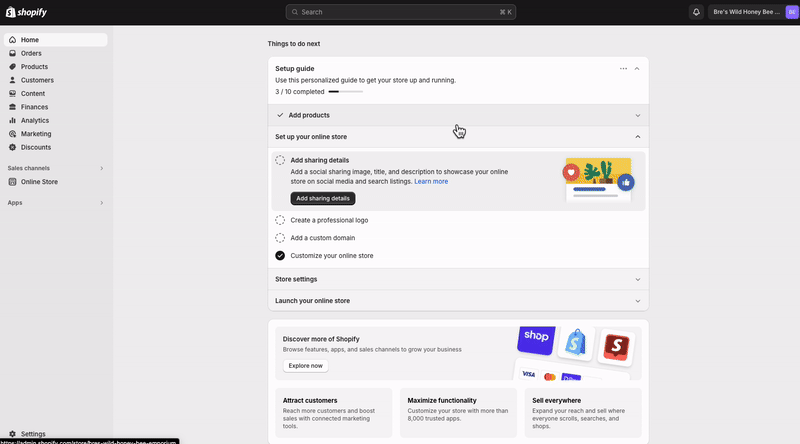
Task: Click the sharing details illustration
Action: [598, 180]
